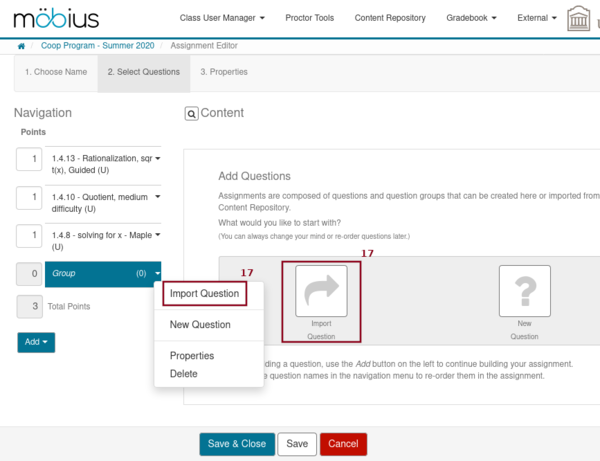The height and width of the screenshot is (461, 600).
Task: Choose New Question from context menu
Action: pos(200,324)
